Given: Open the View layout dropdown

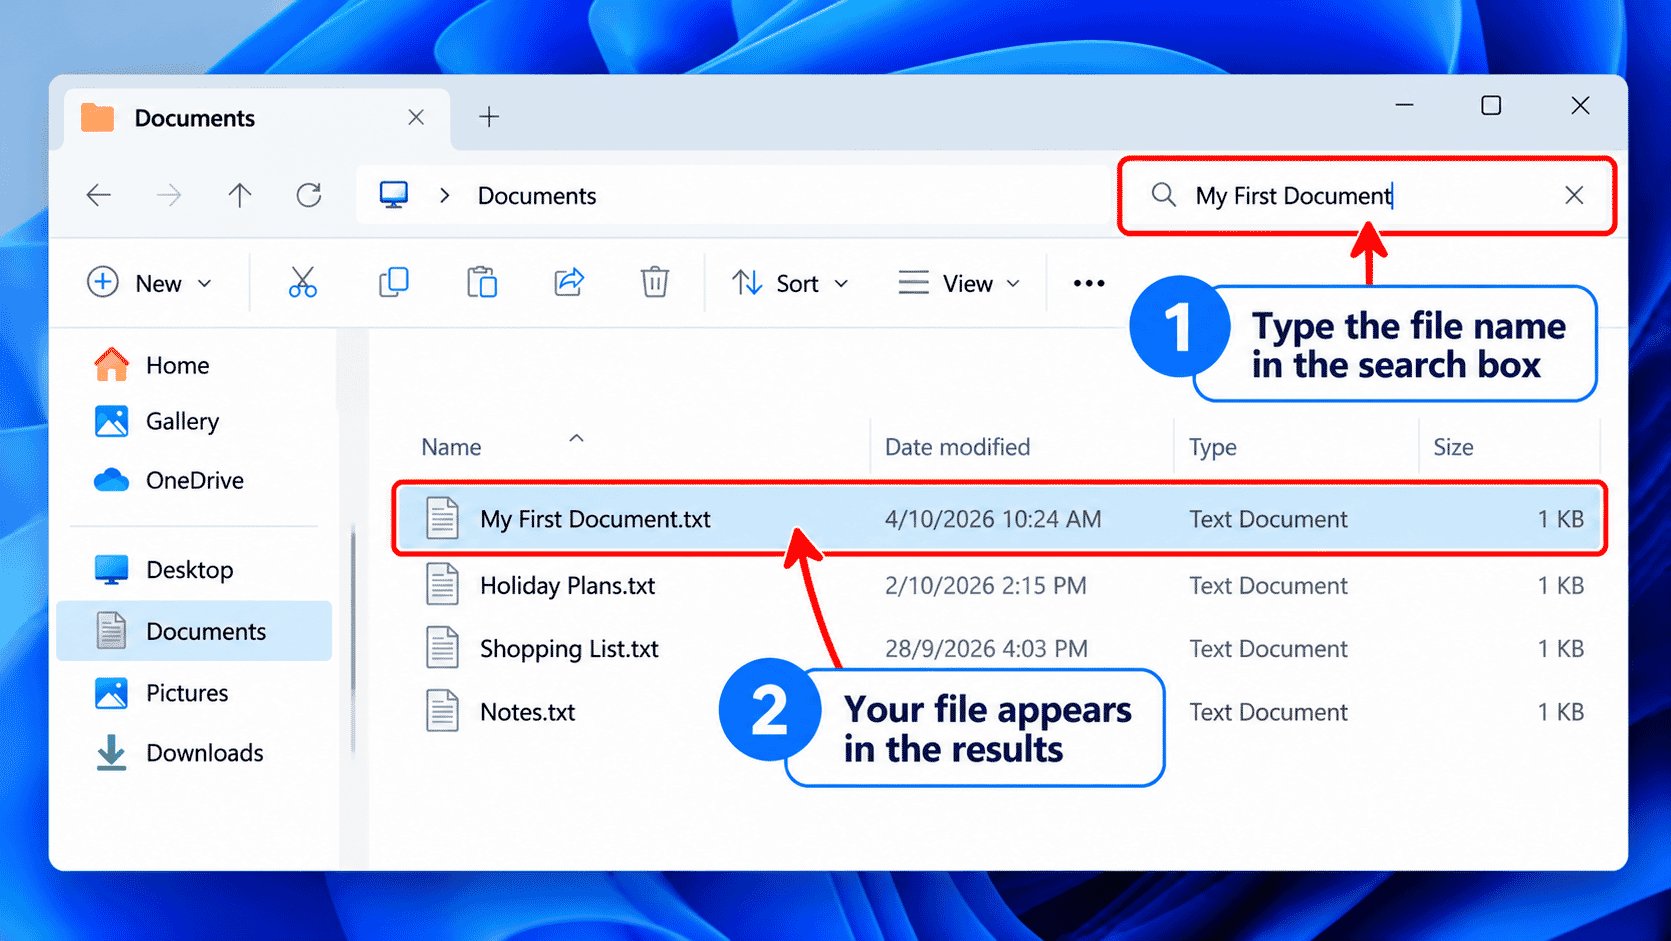Looking at the screenshot, I should click(959, 283).
